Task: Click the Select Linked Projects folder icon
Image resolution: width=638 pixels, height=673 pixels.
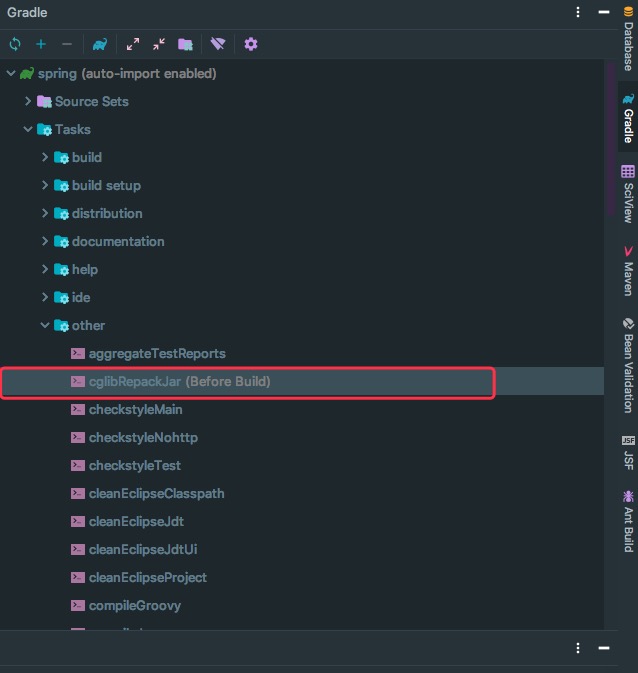Action: click(x=185, y=44)
